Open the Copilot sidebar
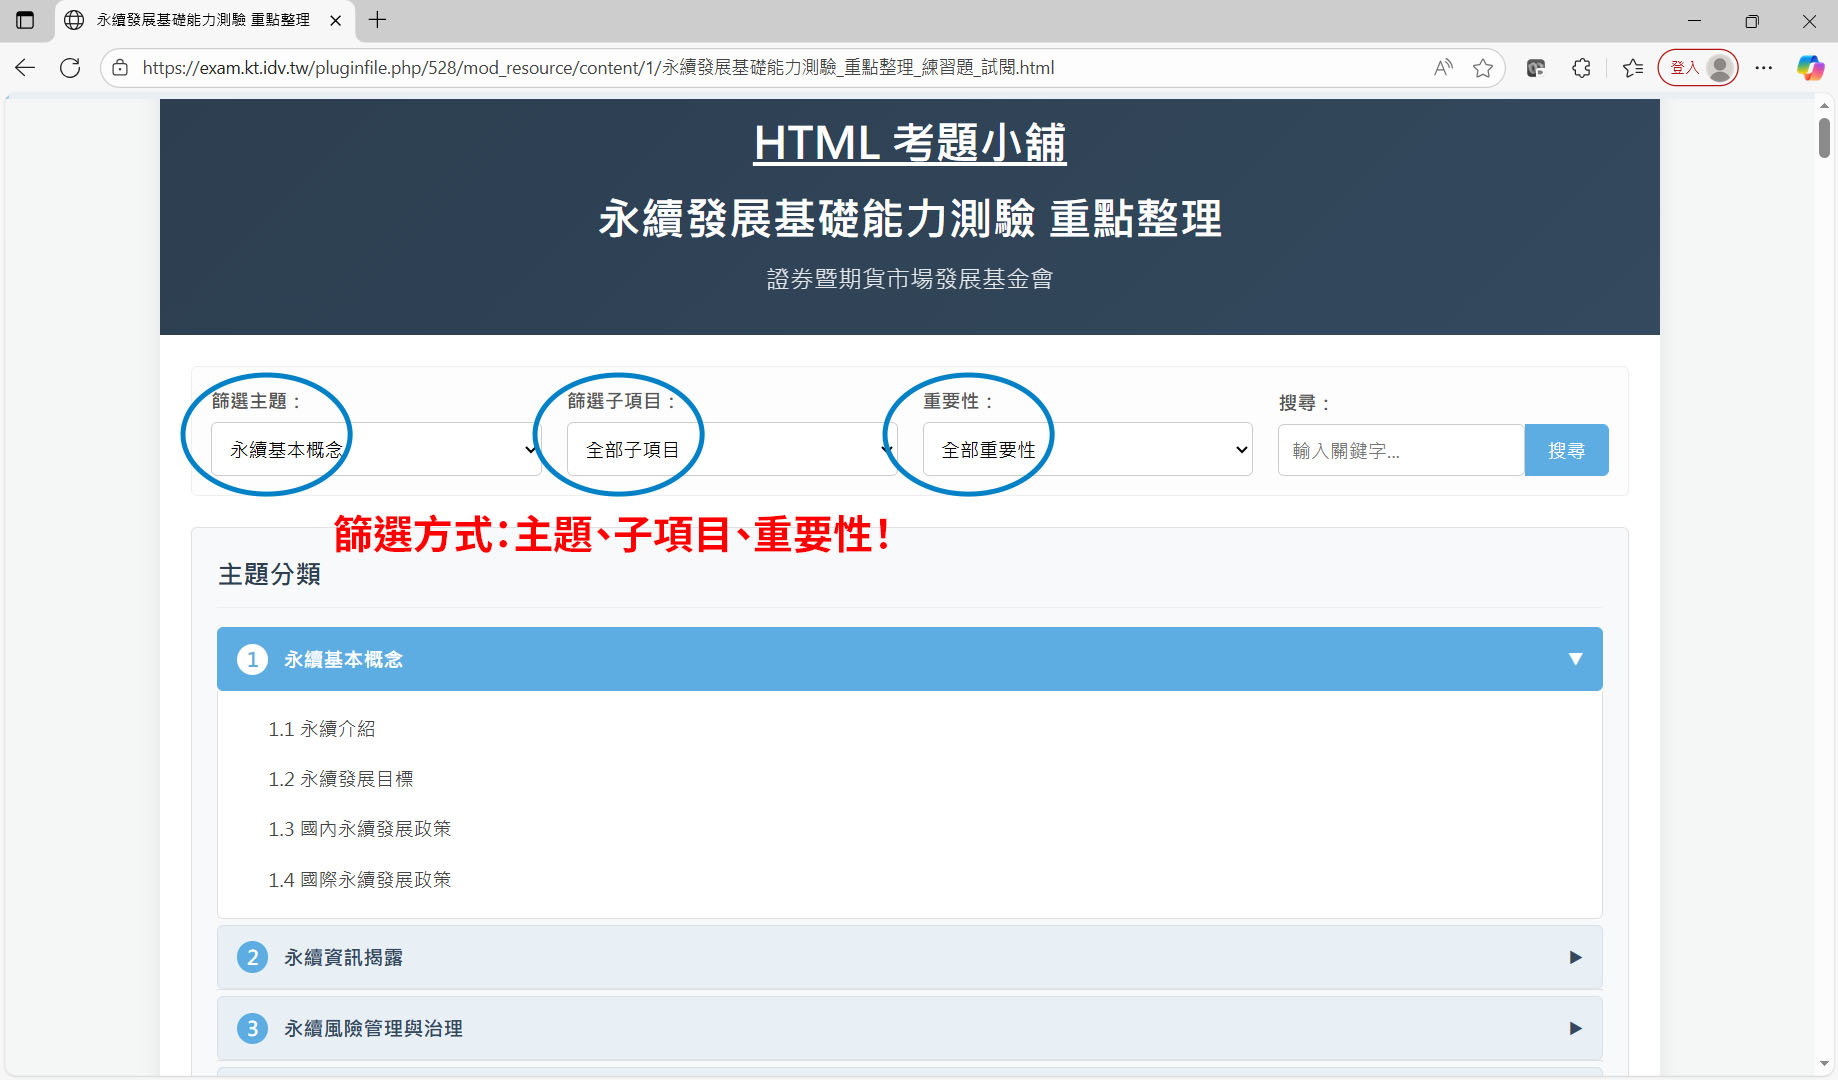This screenshot has width=1838, height=1080. pyautogui.click(x=1810, y=67)
